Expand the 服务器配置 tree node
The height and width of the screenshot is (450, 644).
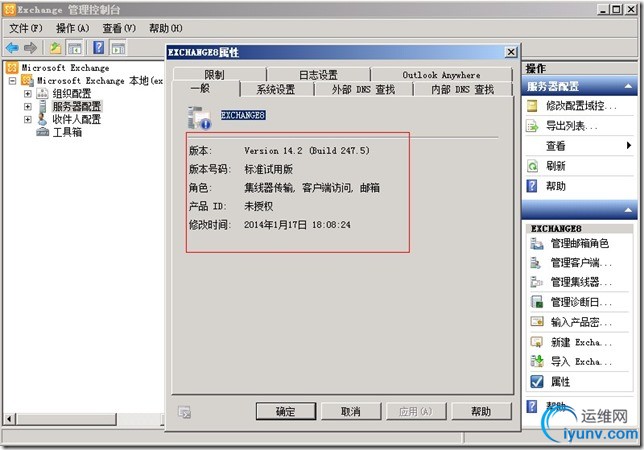click(28, 107)
